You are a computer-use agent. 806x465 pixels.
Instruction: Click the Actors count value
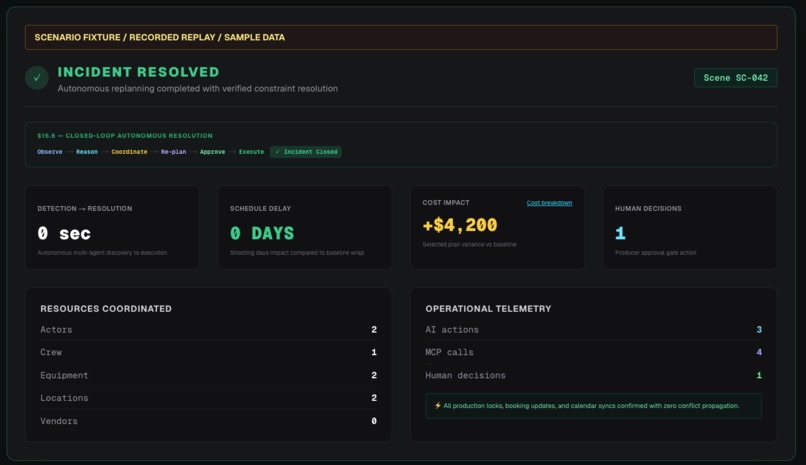click(374, 330)
